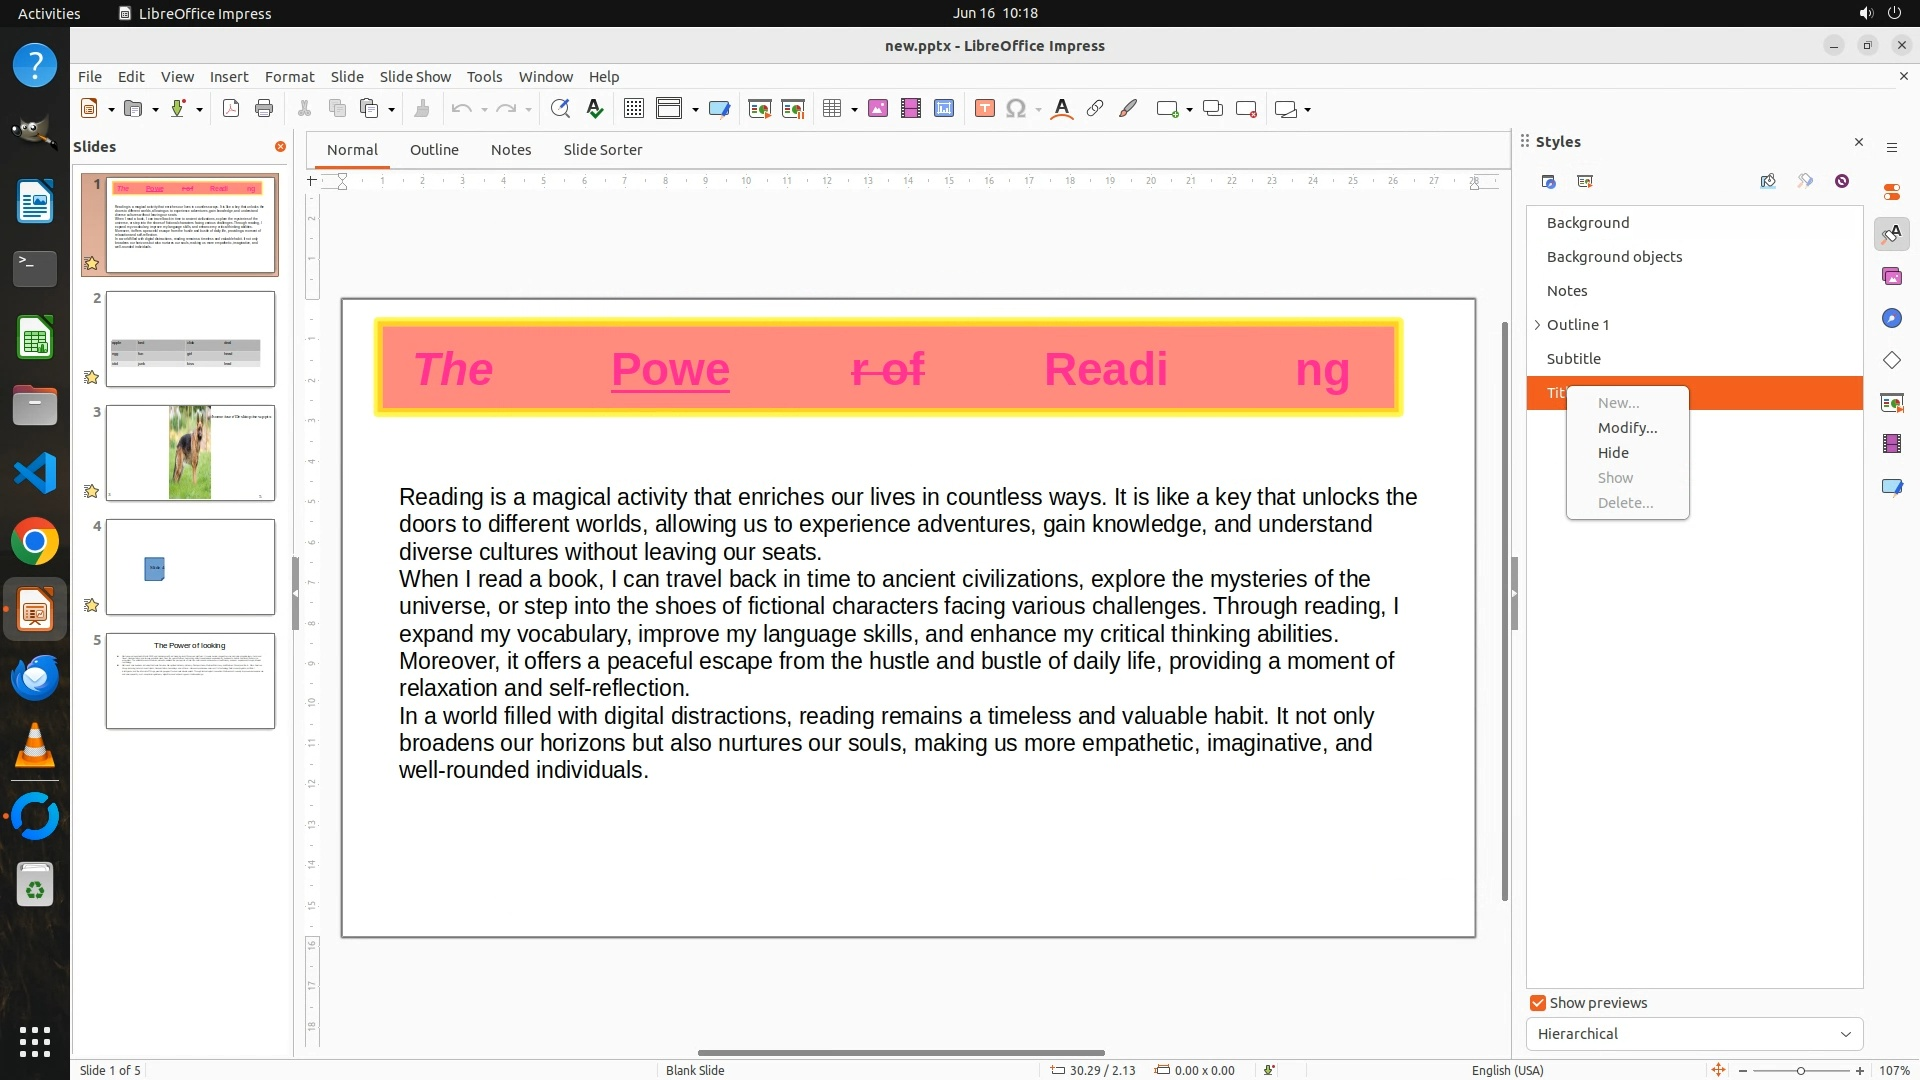Click the Insert Image toolbar icon
Screen dimensions: 1920x1080
point(878,109)
